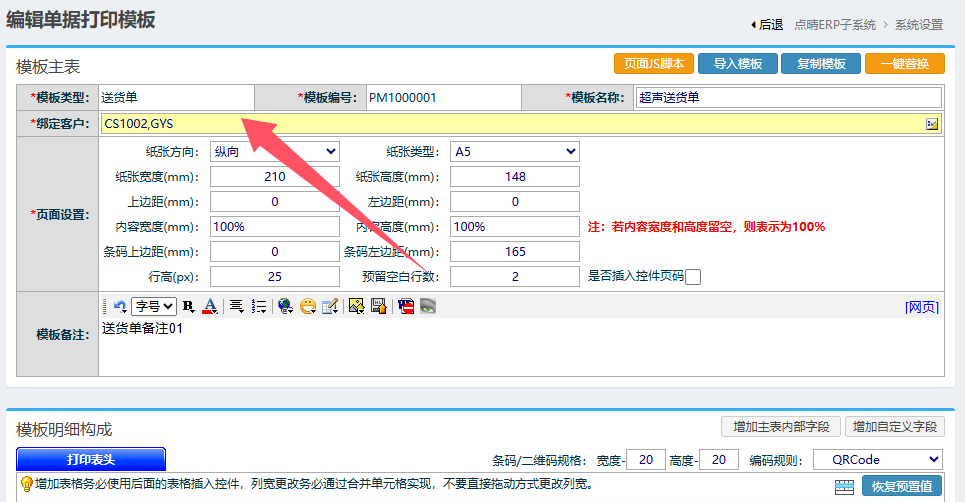Open the font color picker
The width and height of the screenshot is (965, 502).
210,306
